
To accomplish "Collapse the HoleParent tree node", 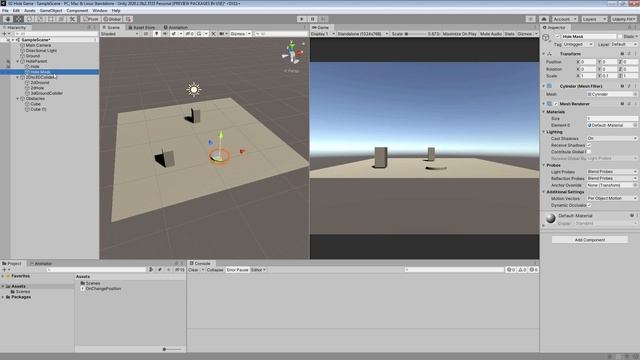I will coord(18,61).
